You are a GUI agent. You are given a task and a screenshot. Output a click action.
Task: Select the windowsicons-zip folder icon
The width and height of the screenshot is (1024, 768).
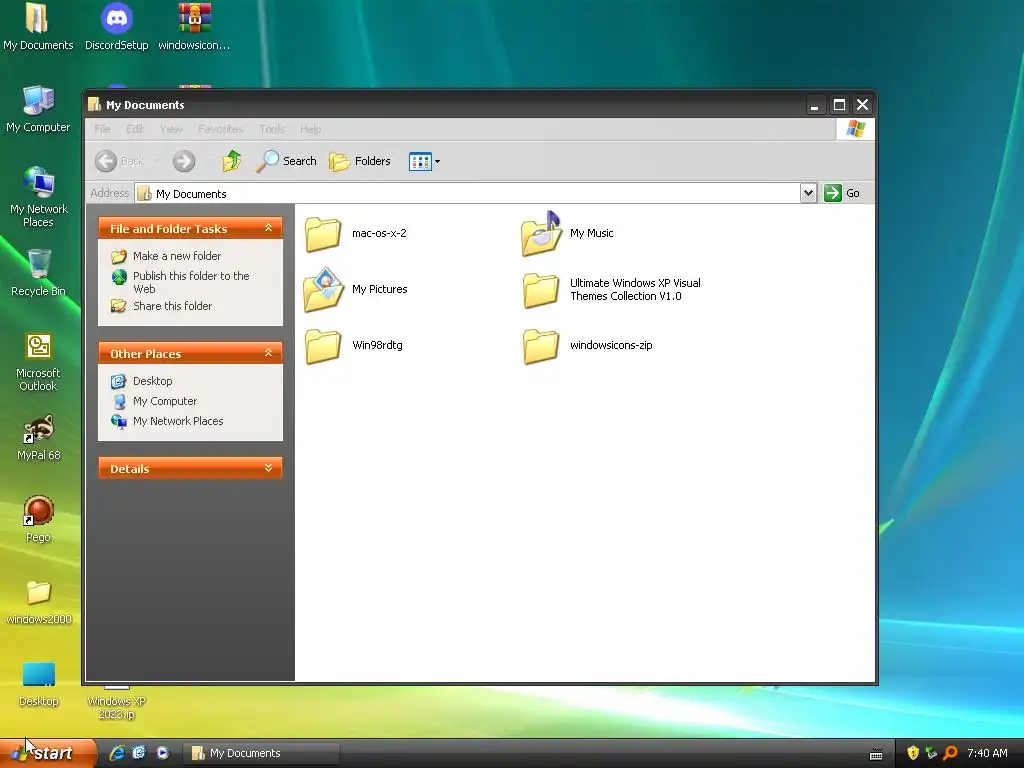541,345
